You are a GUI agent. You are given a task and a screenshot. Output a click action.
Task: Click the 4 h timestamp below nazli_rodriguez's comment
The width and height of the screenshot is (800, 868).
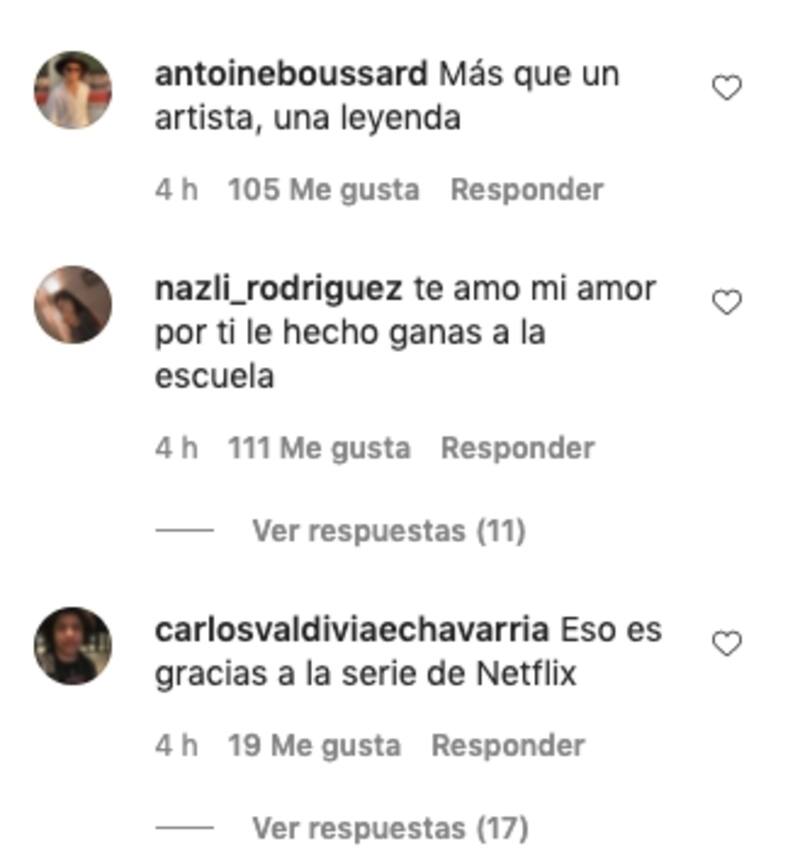(x=176, y=448)
